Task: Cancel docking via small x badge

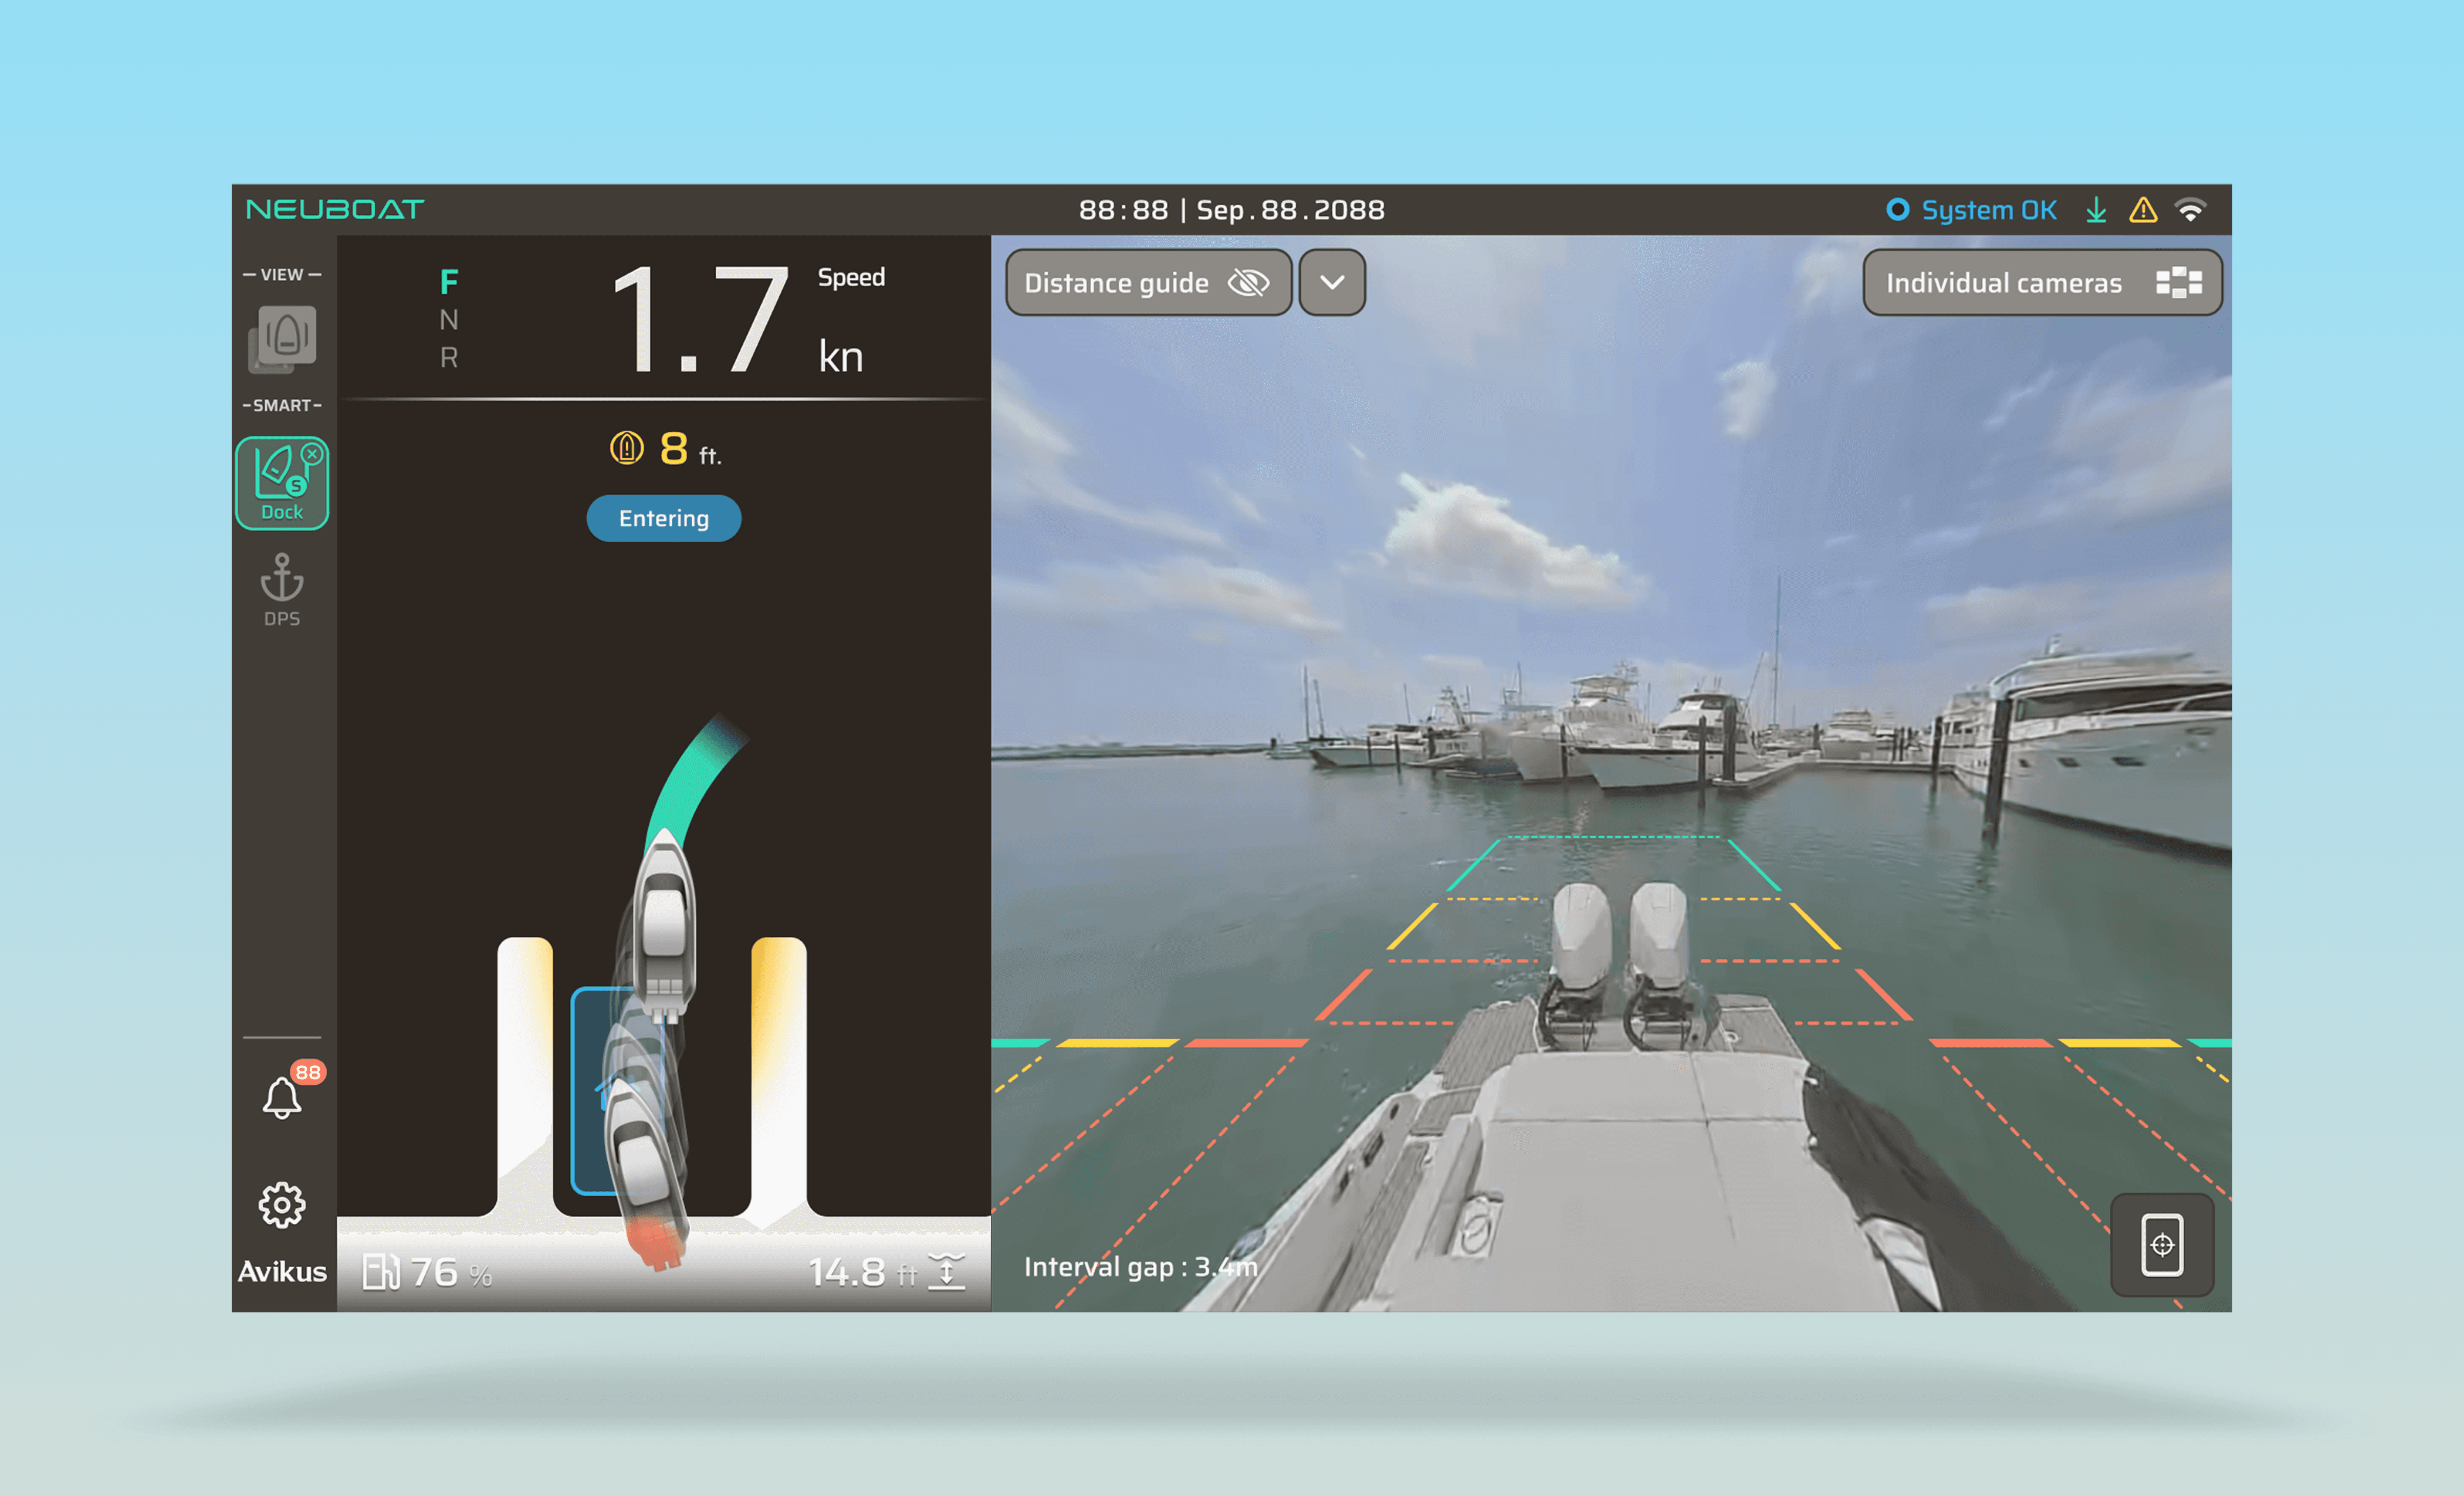Action: pyautogui.click(x=312, y=454)
